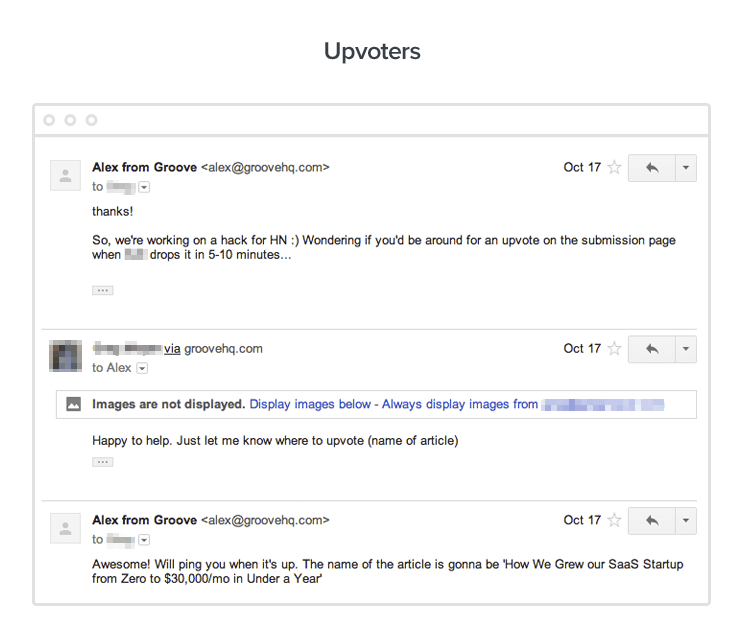Reply to the 'via groovehq.com' email
This screenshot has height=640, width=741.
coord(652,349)
